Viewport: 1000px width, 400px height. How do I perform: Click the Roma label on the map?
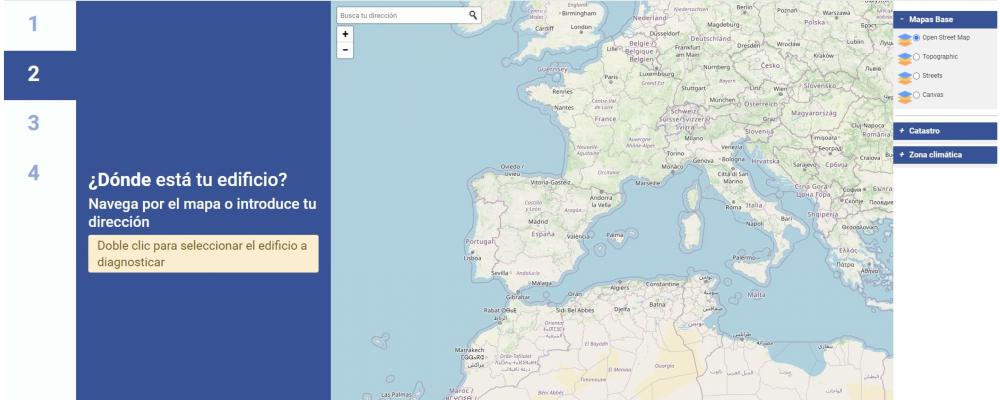pos(733,207)
